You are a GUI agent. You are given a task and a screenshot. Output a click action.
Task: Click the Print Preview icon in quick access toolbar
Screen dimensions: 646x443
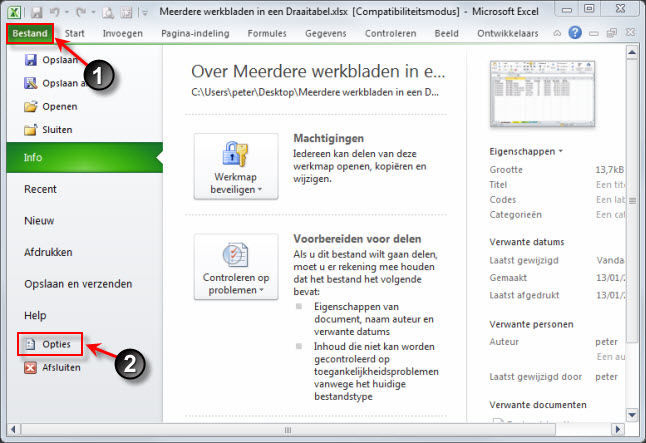108,12
